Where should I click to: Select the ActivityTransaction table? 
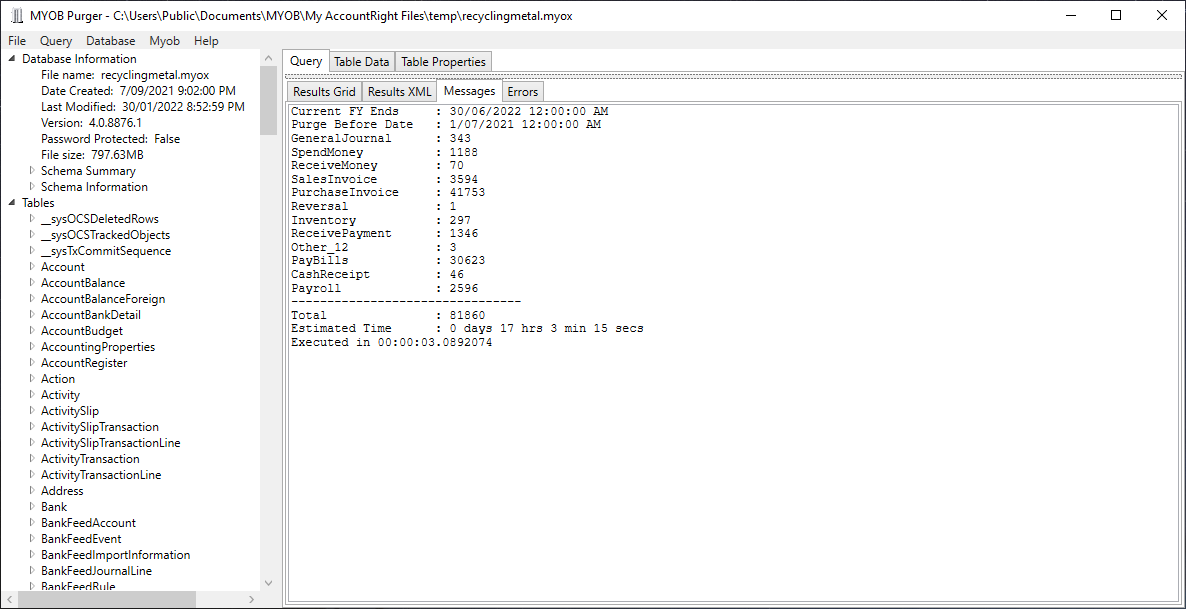coord(90,458)
